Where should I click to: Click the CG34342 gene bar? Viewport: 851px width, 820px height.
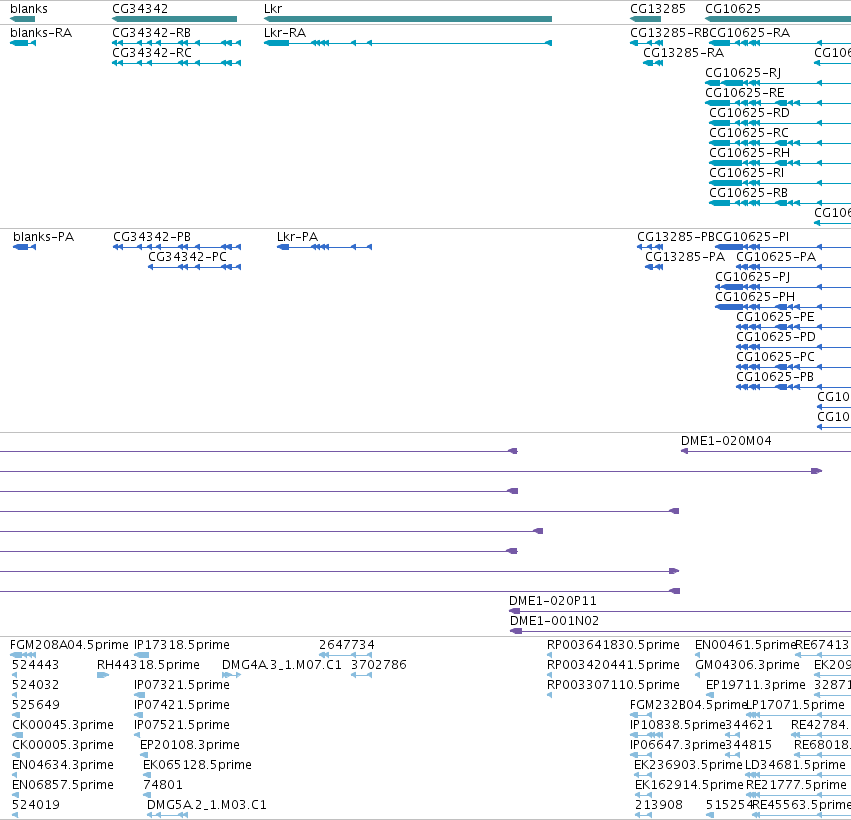pyautogui.click(x=174, y=20)
